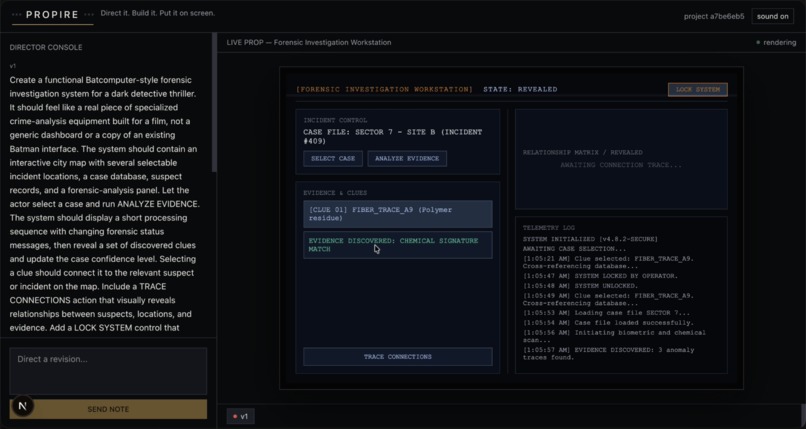Click TRACE CONNECTIONS button

point(397,357)
